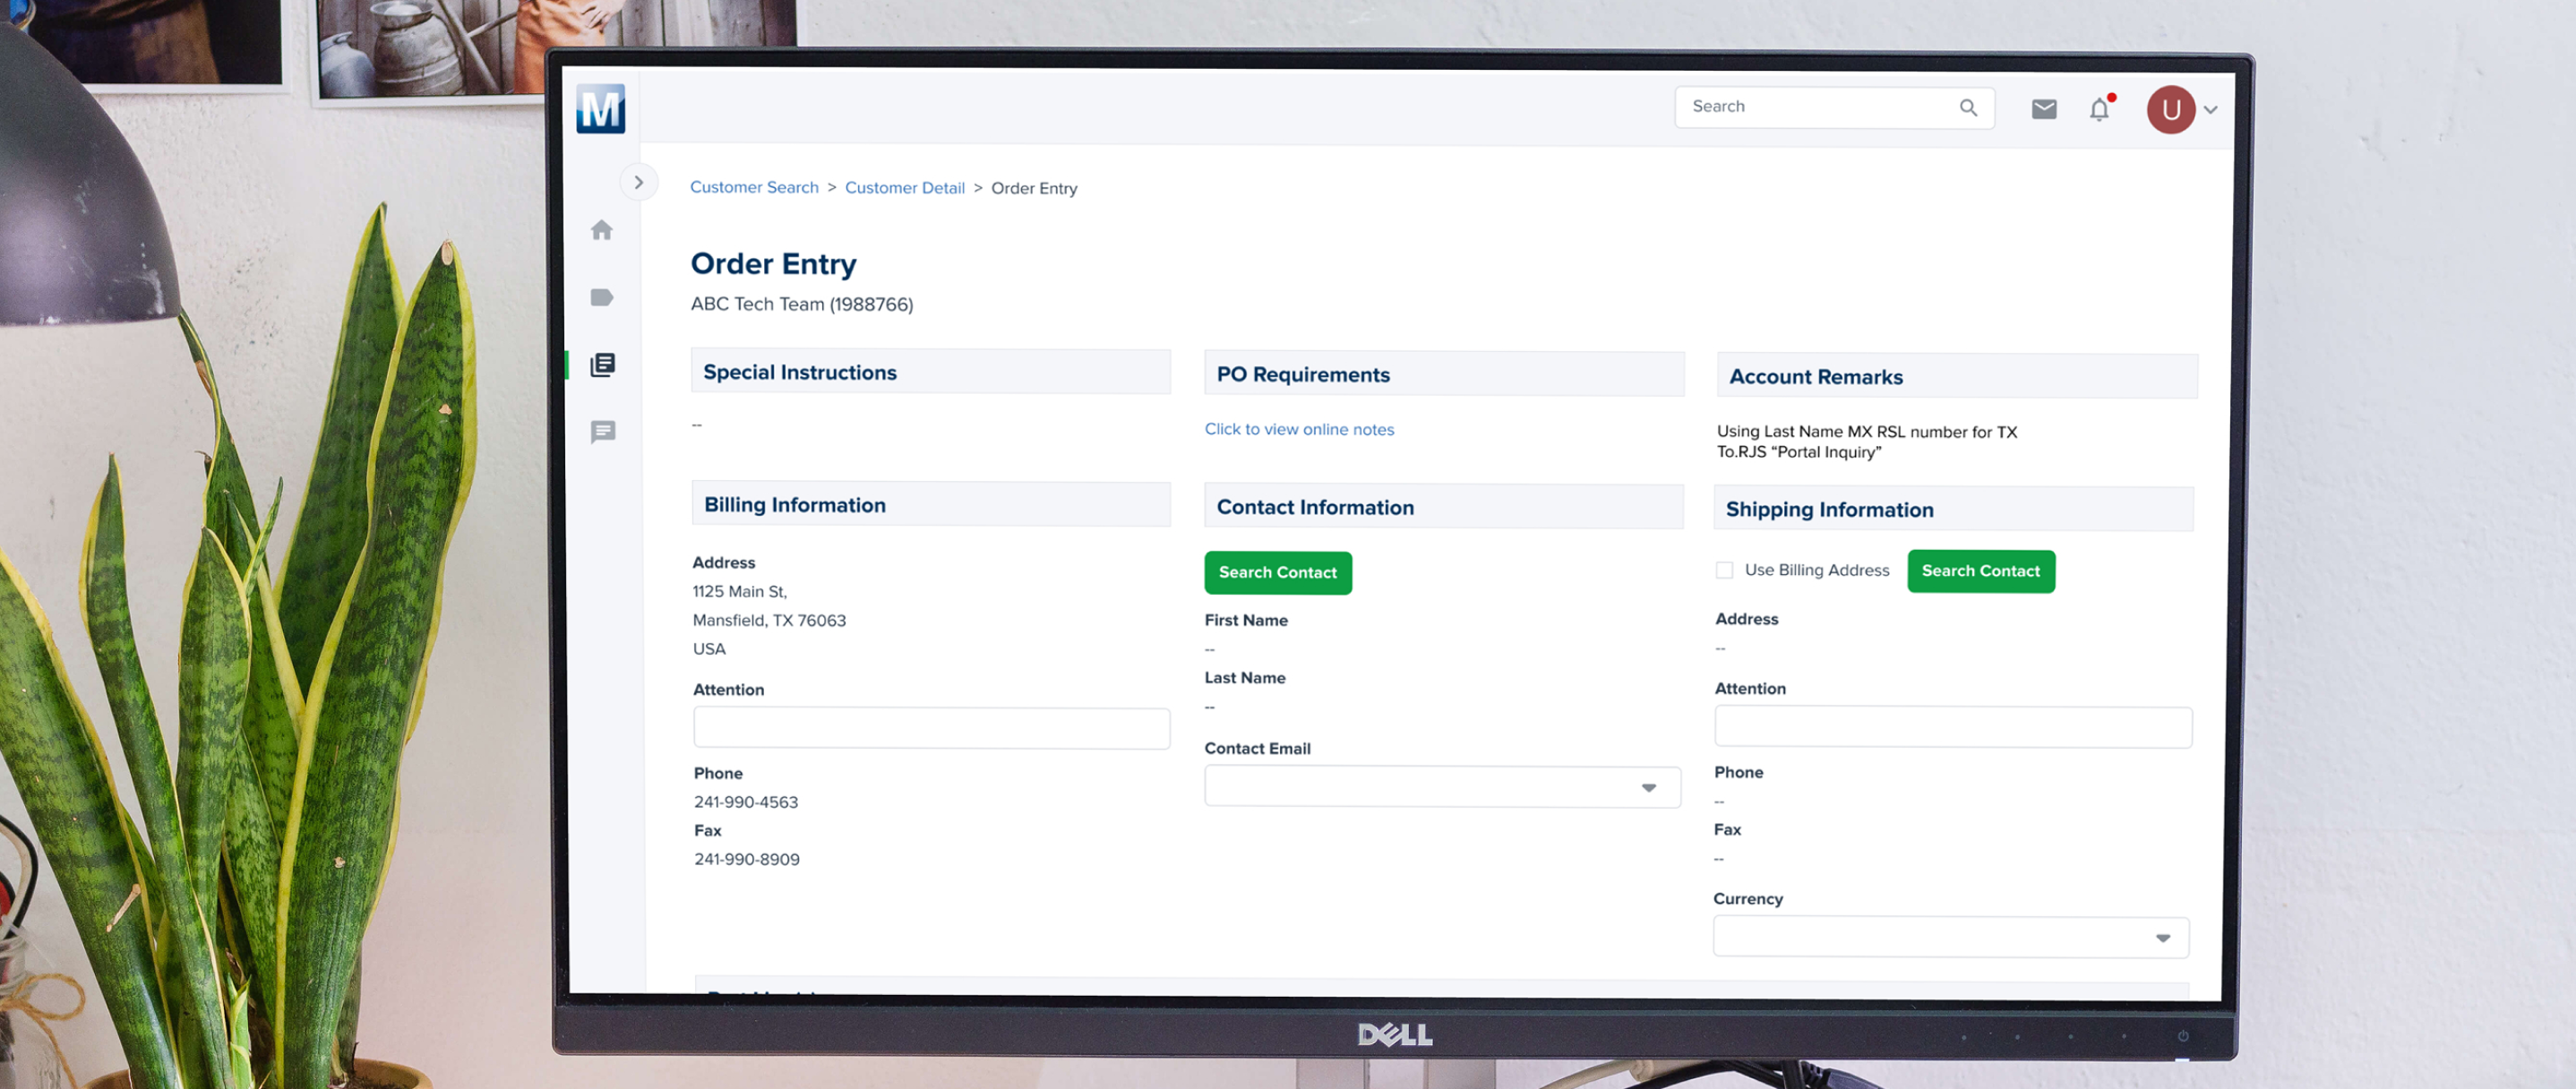The image size is (2576, 1089).
Task: Click the red U user avatar
Action: (x=2170, y=110)
